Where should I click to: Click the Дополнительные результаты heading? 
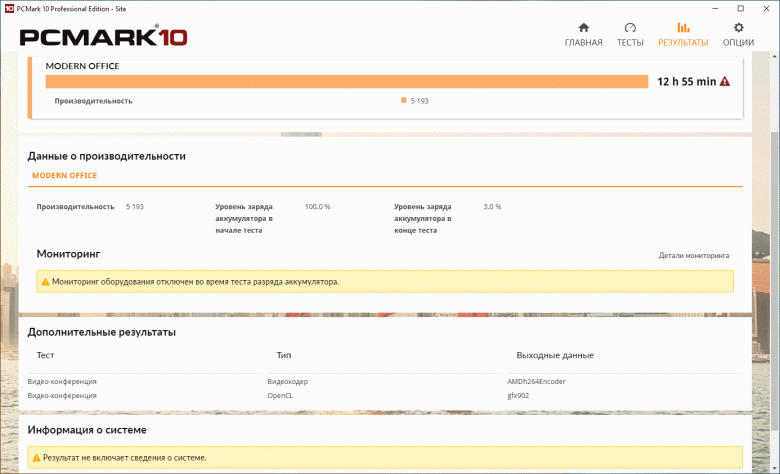point(101,332)
